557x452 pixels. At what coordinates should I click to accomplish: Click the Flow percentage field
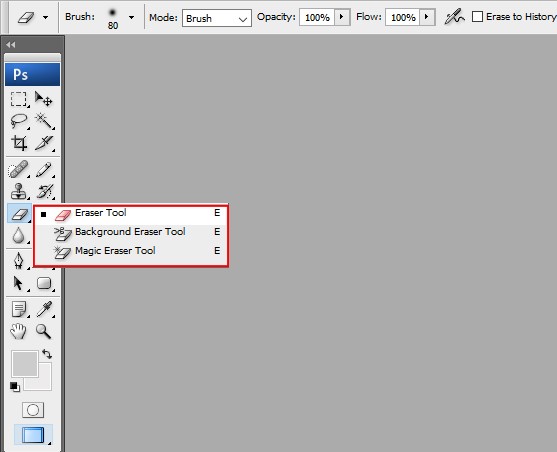[403, 17]
